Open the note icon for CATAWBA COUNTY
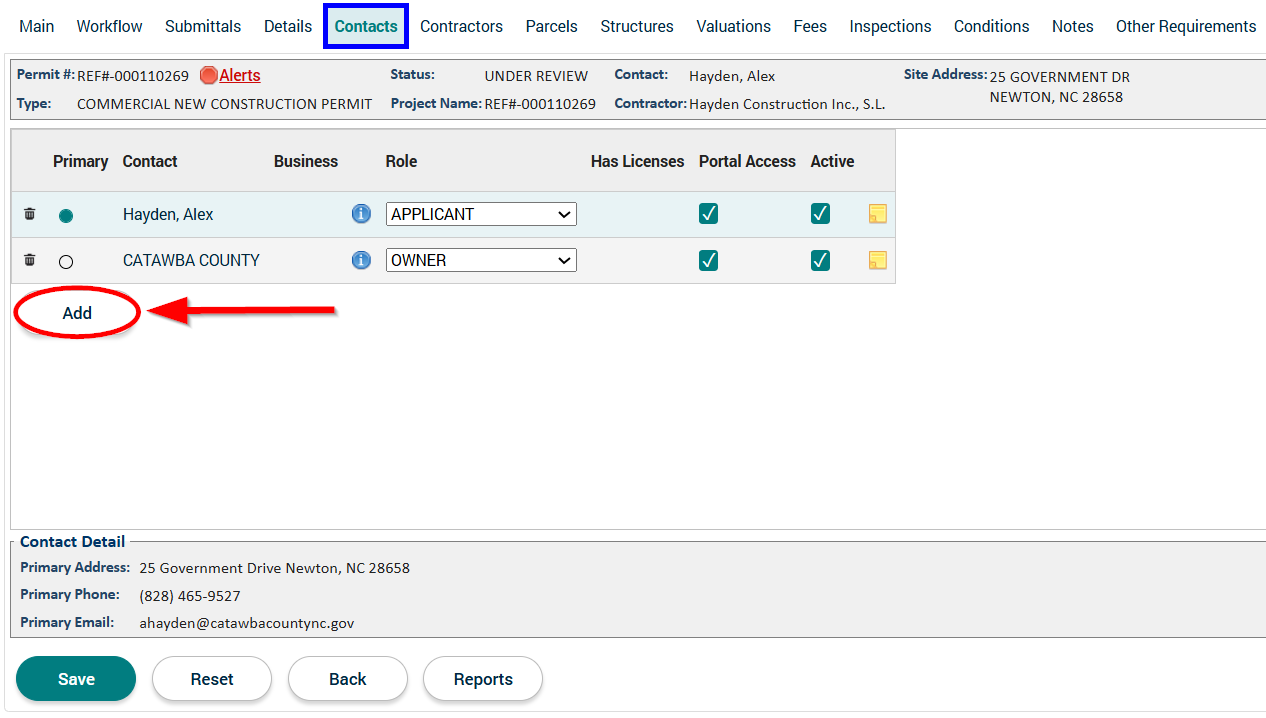 click(877, 260)
